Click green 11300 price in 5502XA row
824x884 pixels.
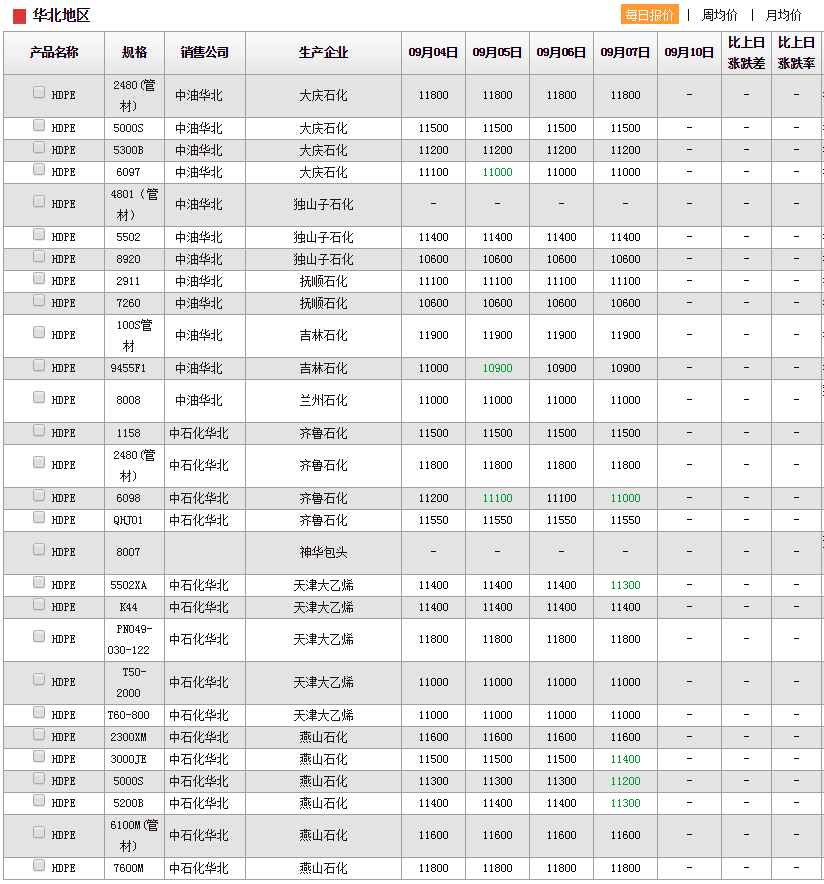point(625,585)
